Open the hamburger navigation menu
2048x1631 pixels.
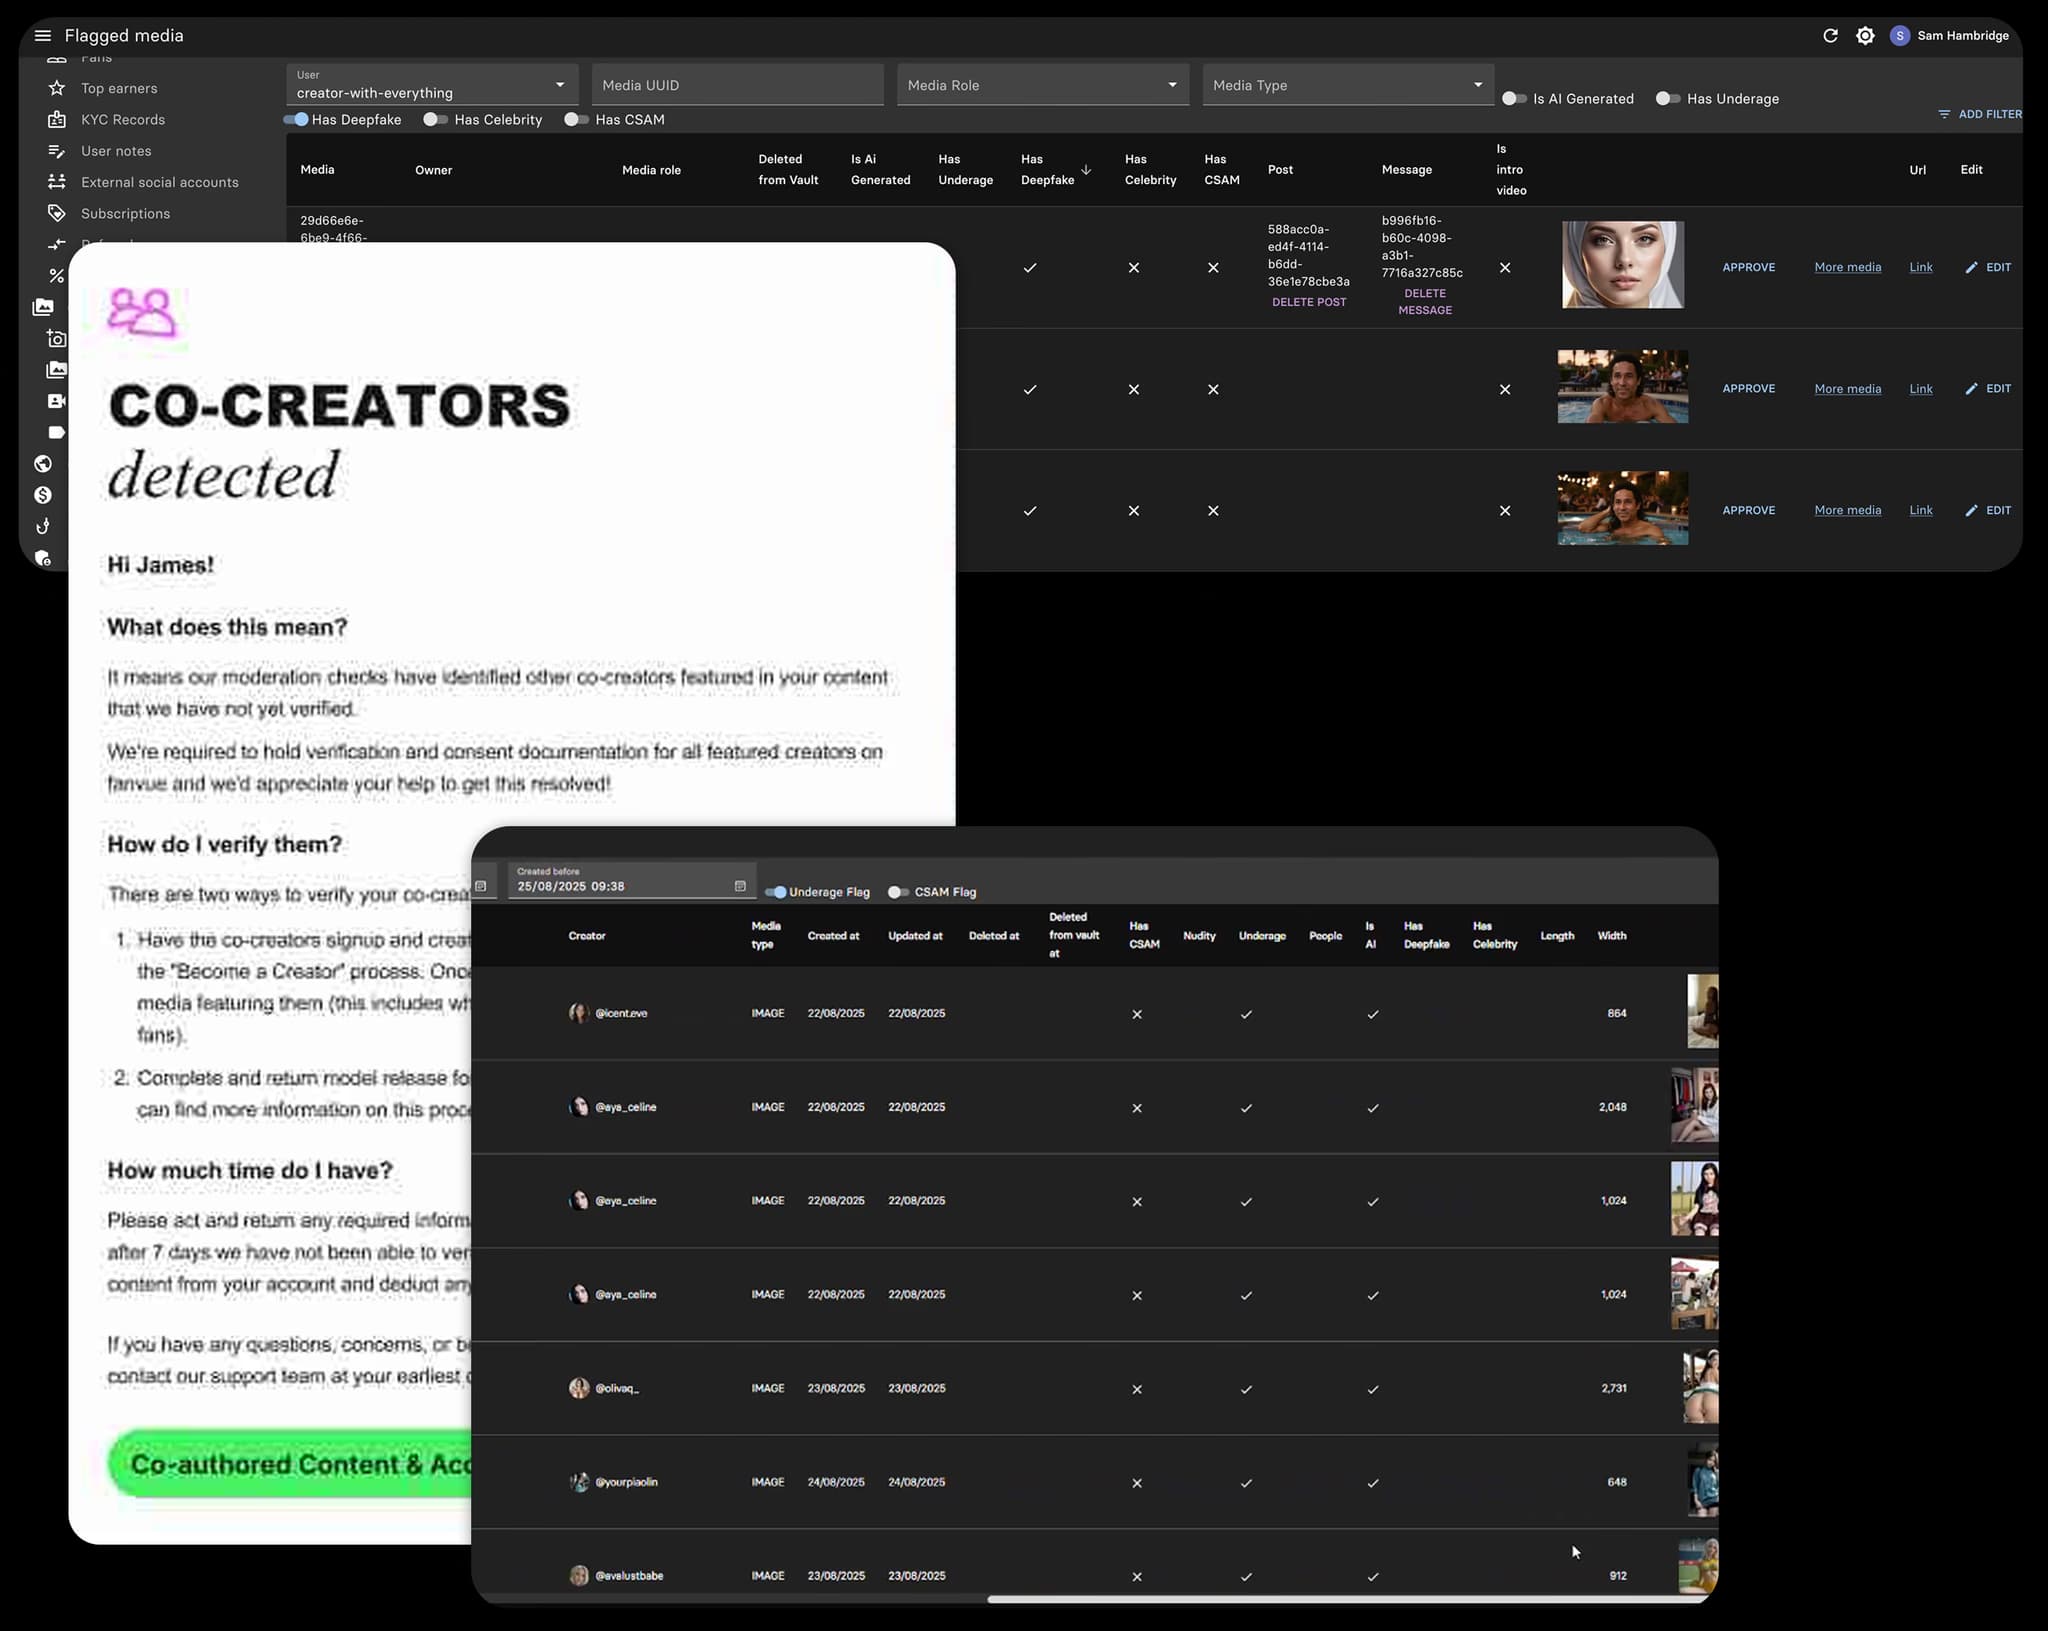point(42,36)
